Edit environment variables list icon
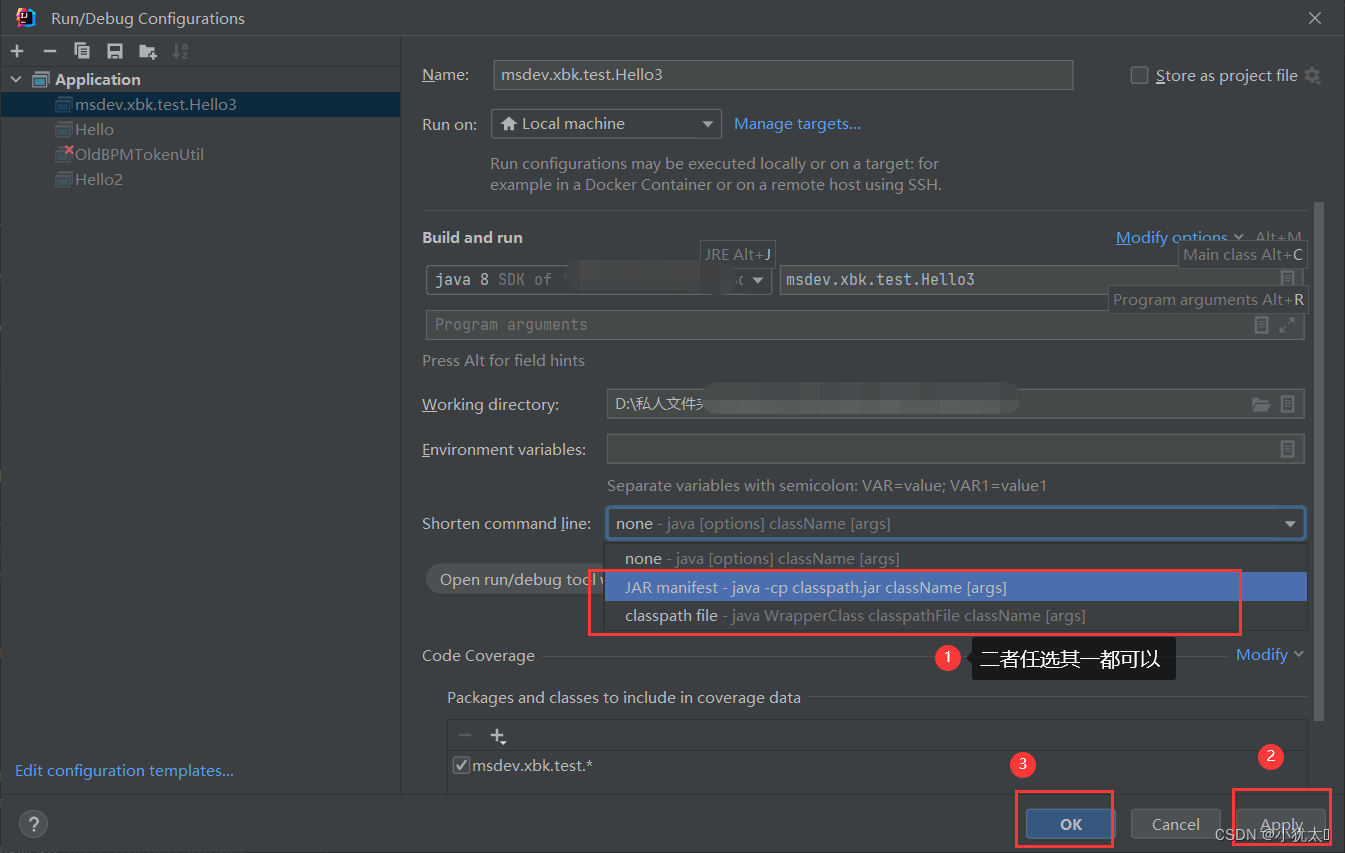 (1288, 449)
